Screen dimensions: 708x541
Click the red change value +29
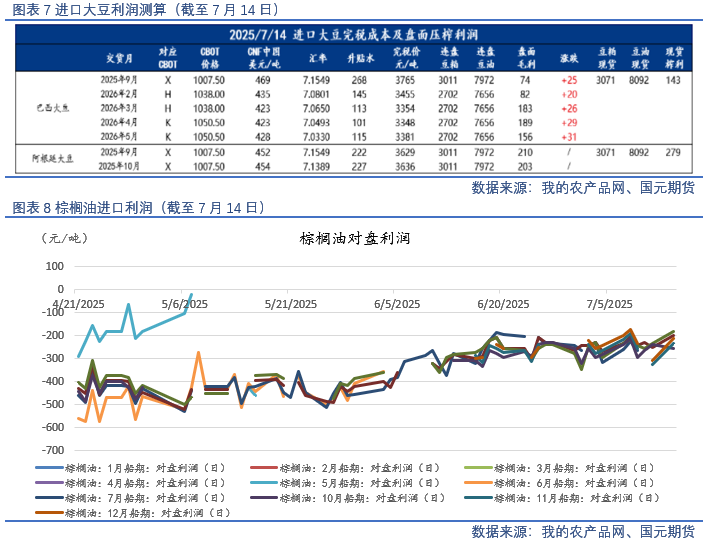point(569,122)
